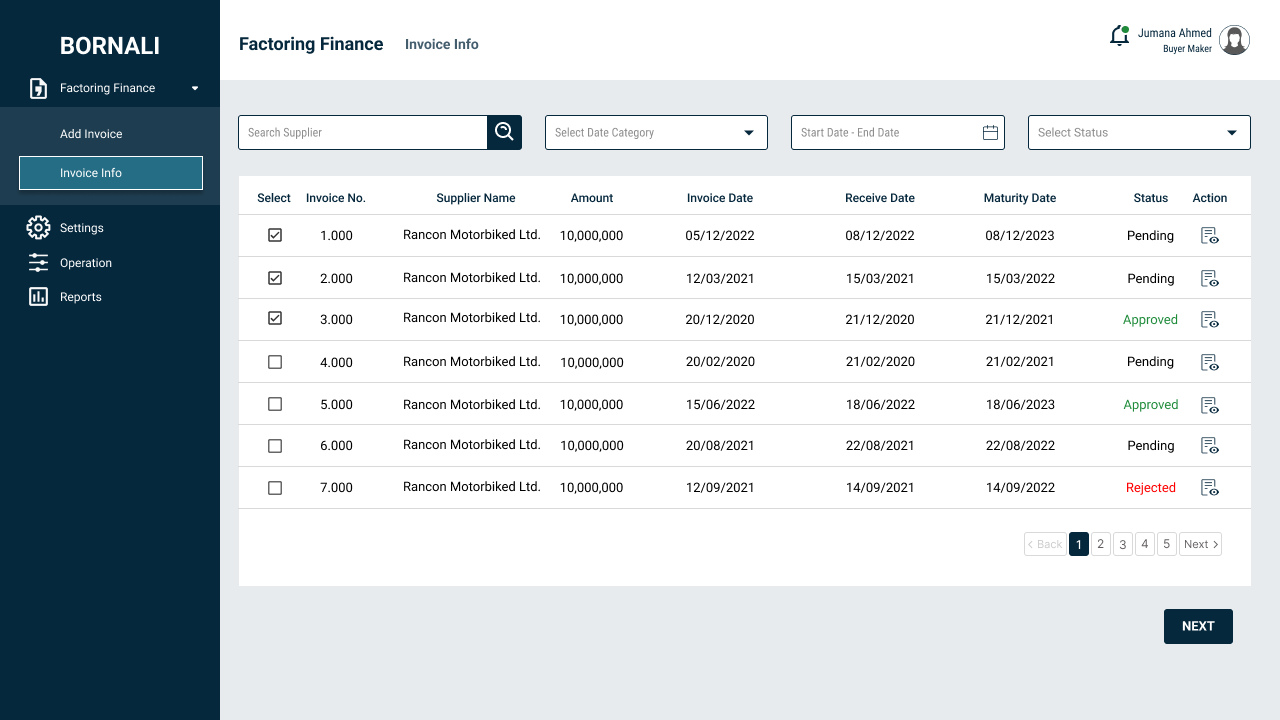Click the Factoring Finance document icon
The width and height of the screenshot is (1280, 720).
(x=38, y=88)
